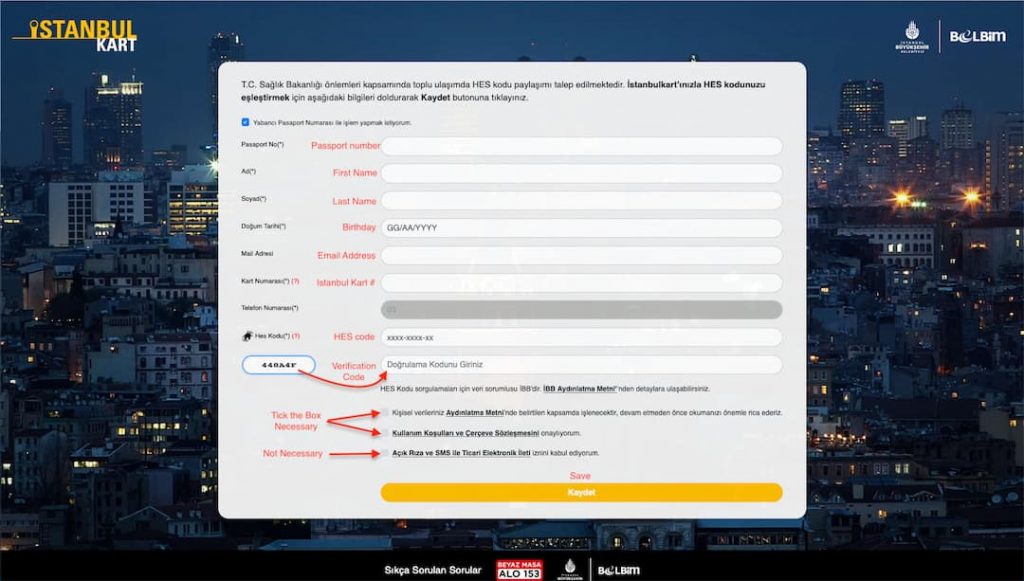Click into the Soyad (last name) field
Viewport: 1024px width, 581px height.
coord(581,200)
